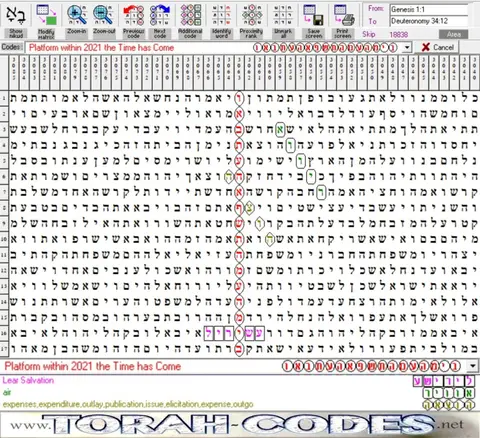Select matrix row header 9
Viewport: 480px width, 438px height.
point(4,224)
